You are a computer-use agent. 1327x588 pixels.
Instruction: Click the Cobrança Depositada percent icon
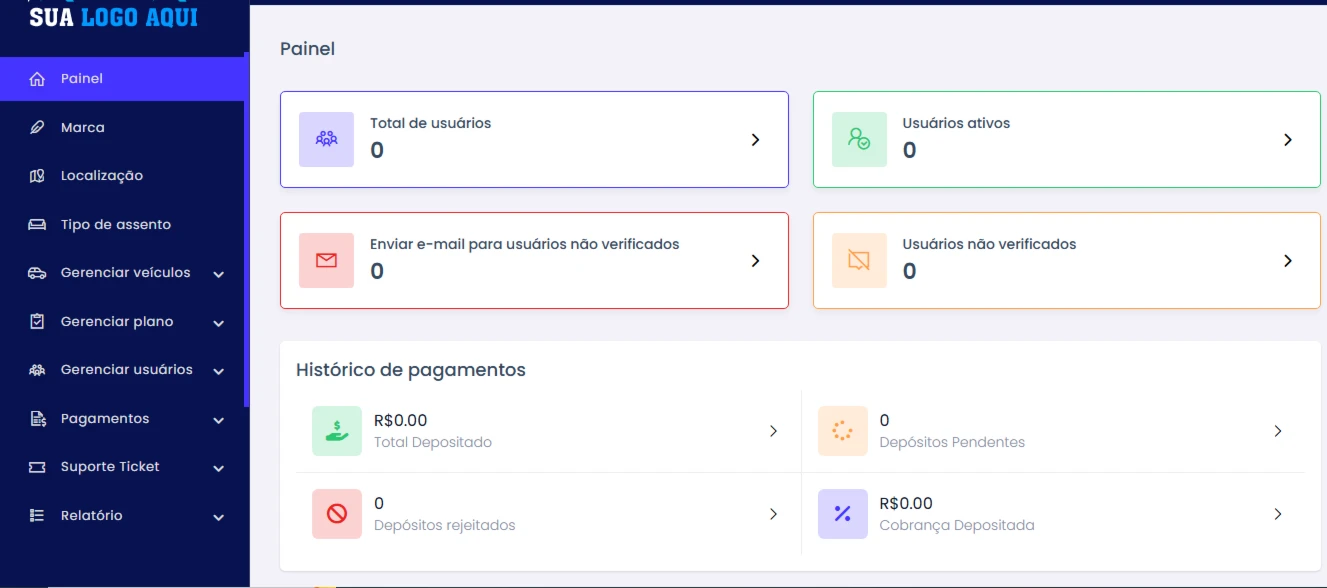click(x=843, y=514)
